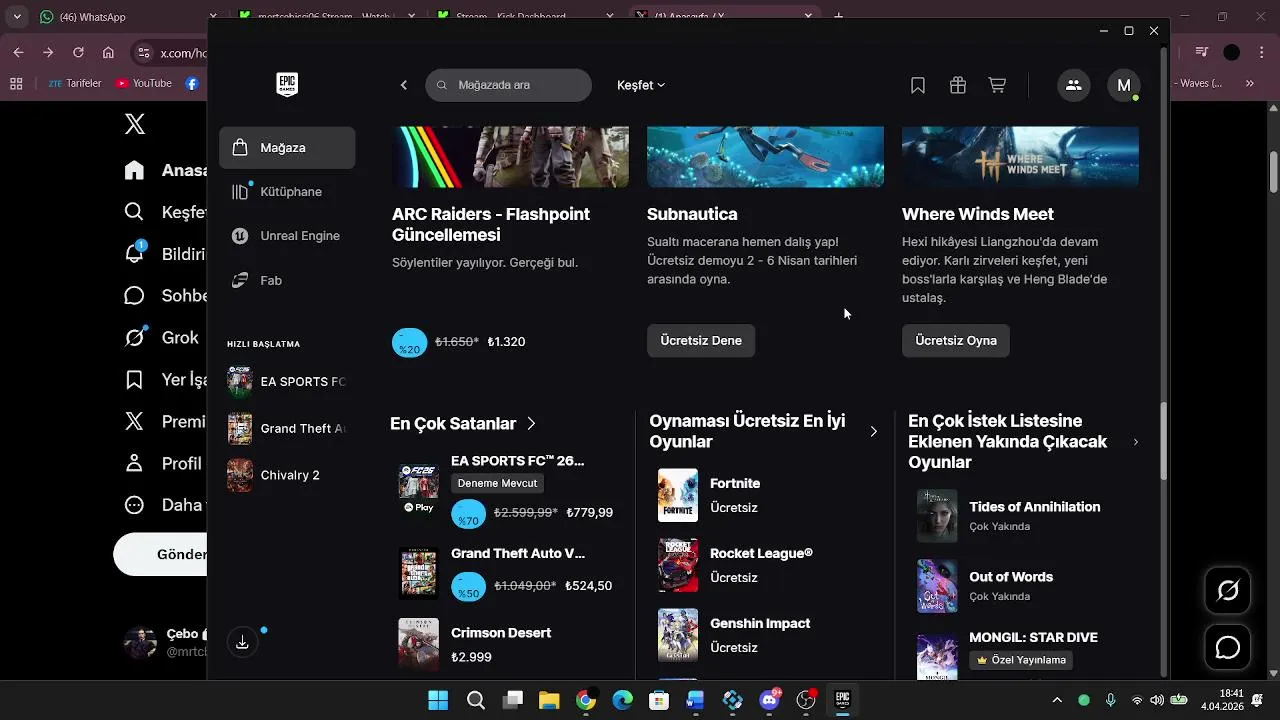Open Subnautica title link
The image size is (1280, 720).
point(692,214)
